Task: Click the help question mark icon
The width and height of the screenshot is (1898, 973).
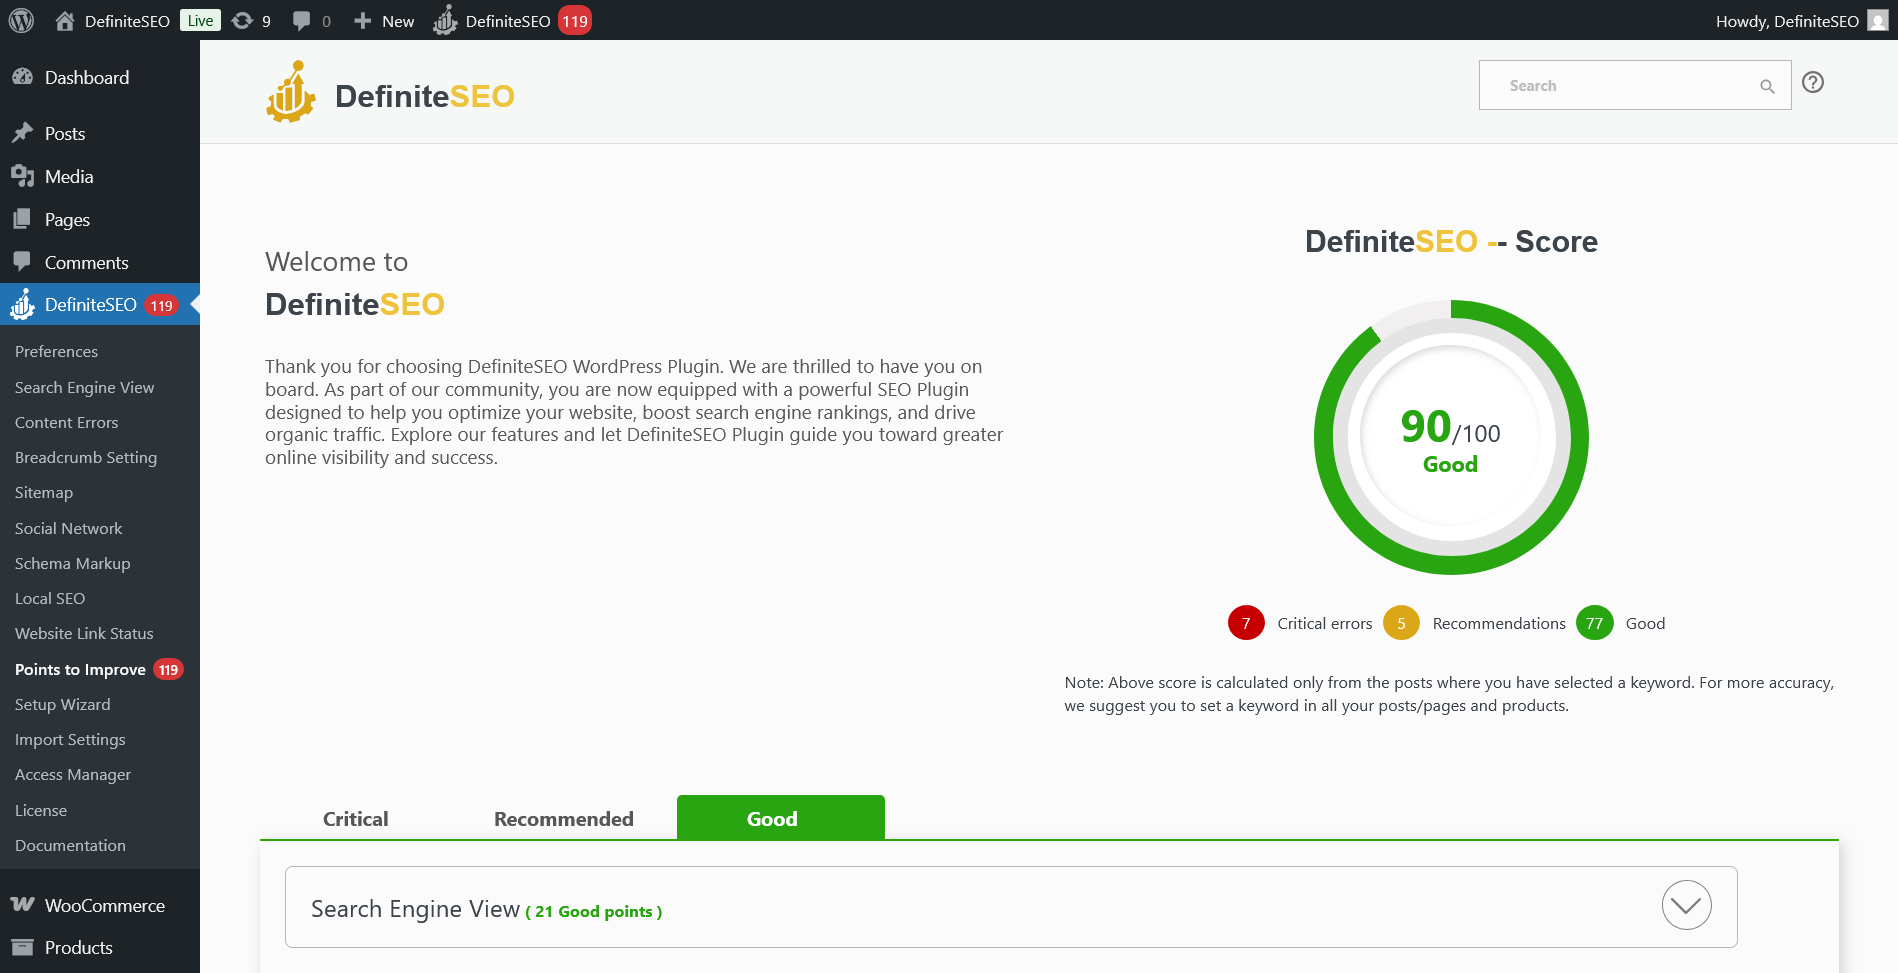Action: (1813, 82)
